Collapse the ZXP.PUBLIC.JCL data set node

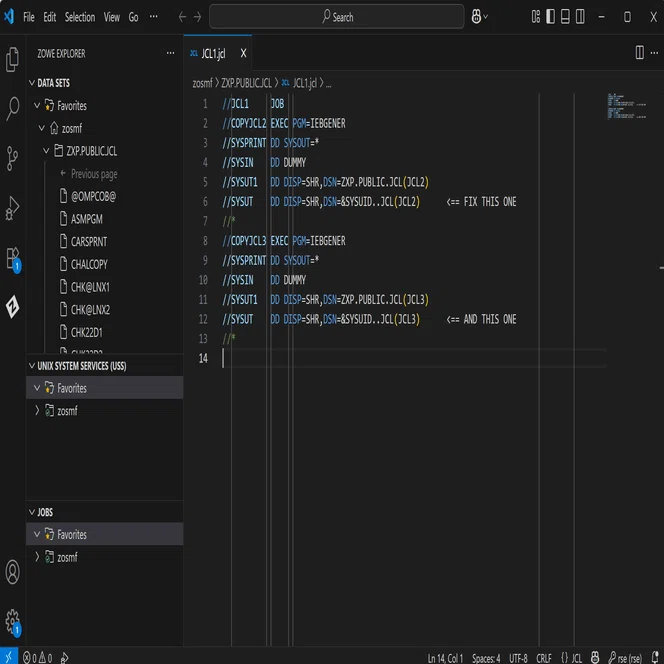[46, 151]
